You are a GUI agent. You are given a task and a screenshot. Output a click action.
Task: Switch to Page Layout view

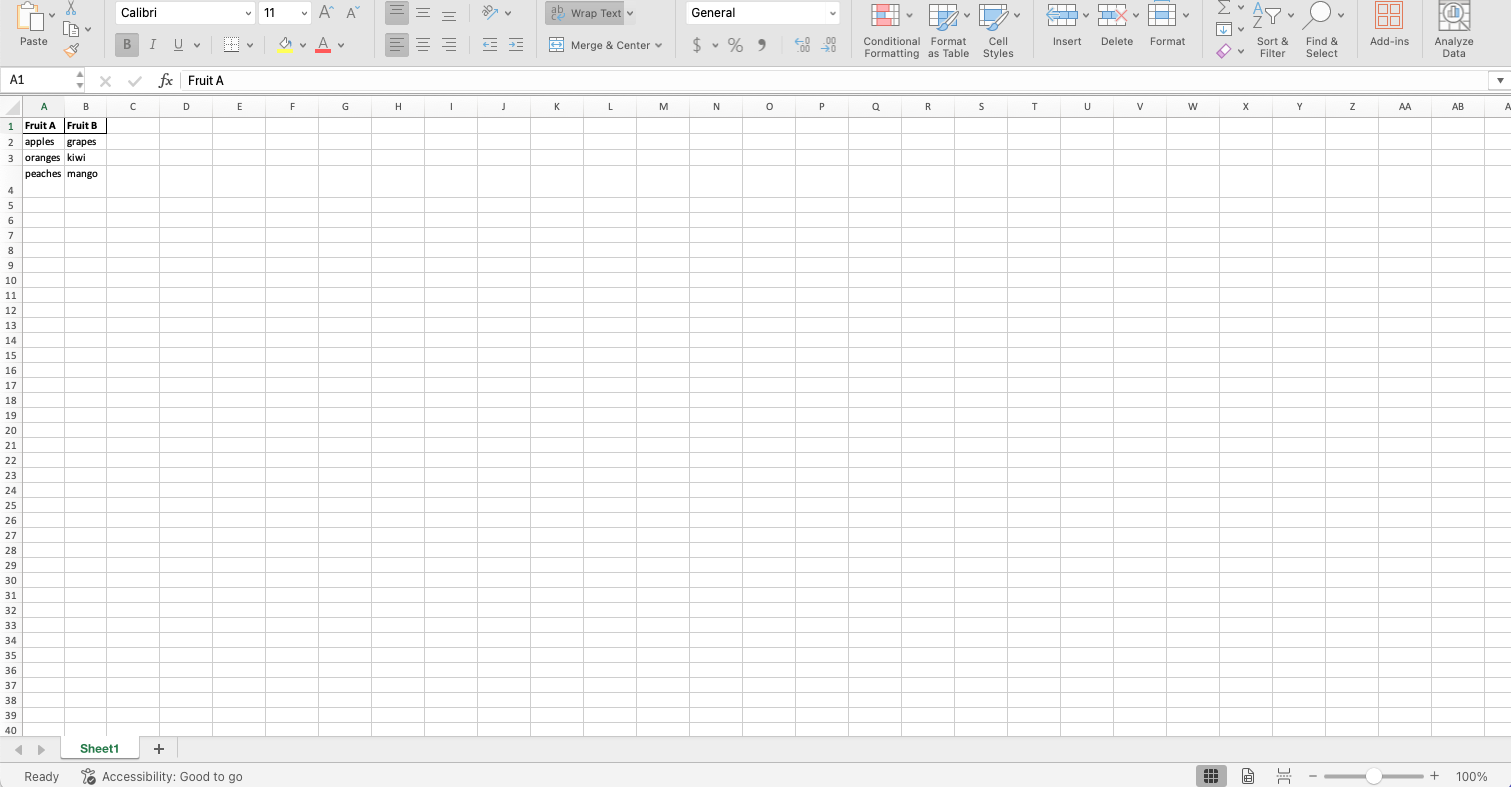pos(1247,776)
